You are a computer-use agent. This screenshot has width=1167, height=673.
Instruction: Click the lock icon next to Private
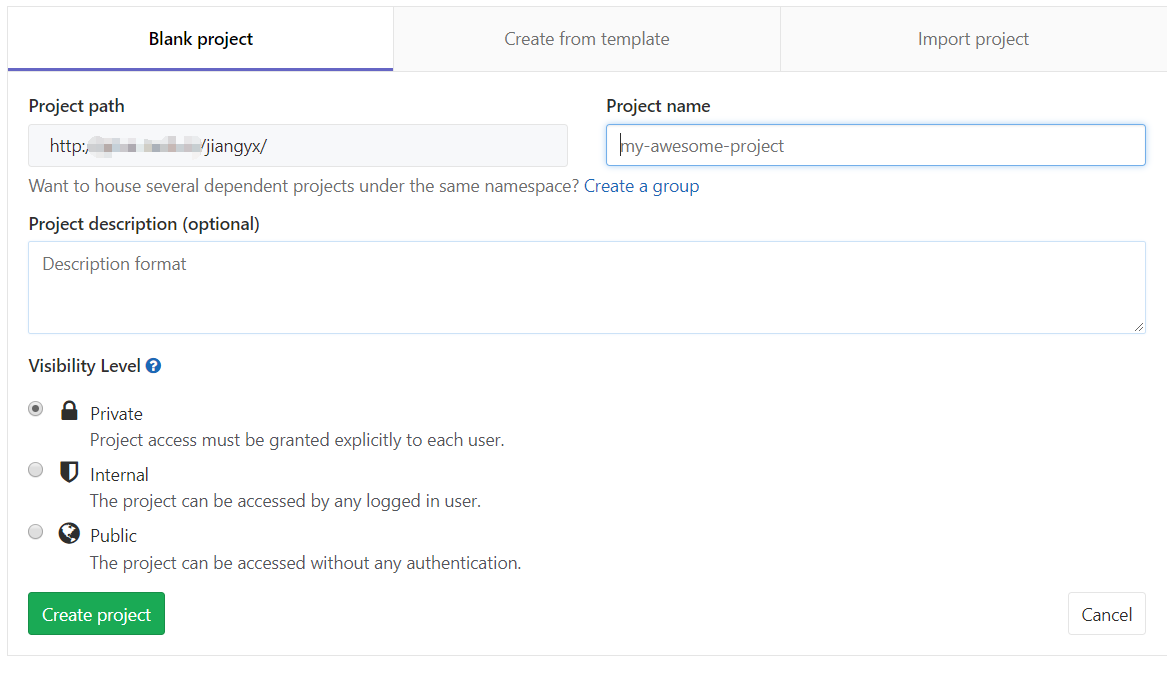click(69, 410)
